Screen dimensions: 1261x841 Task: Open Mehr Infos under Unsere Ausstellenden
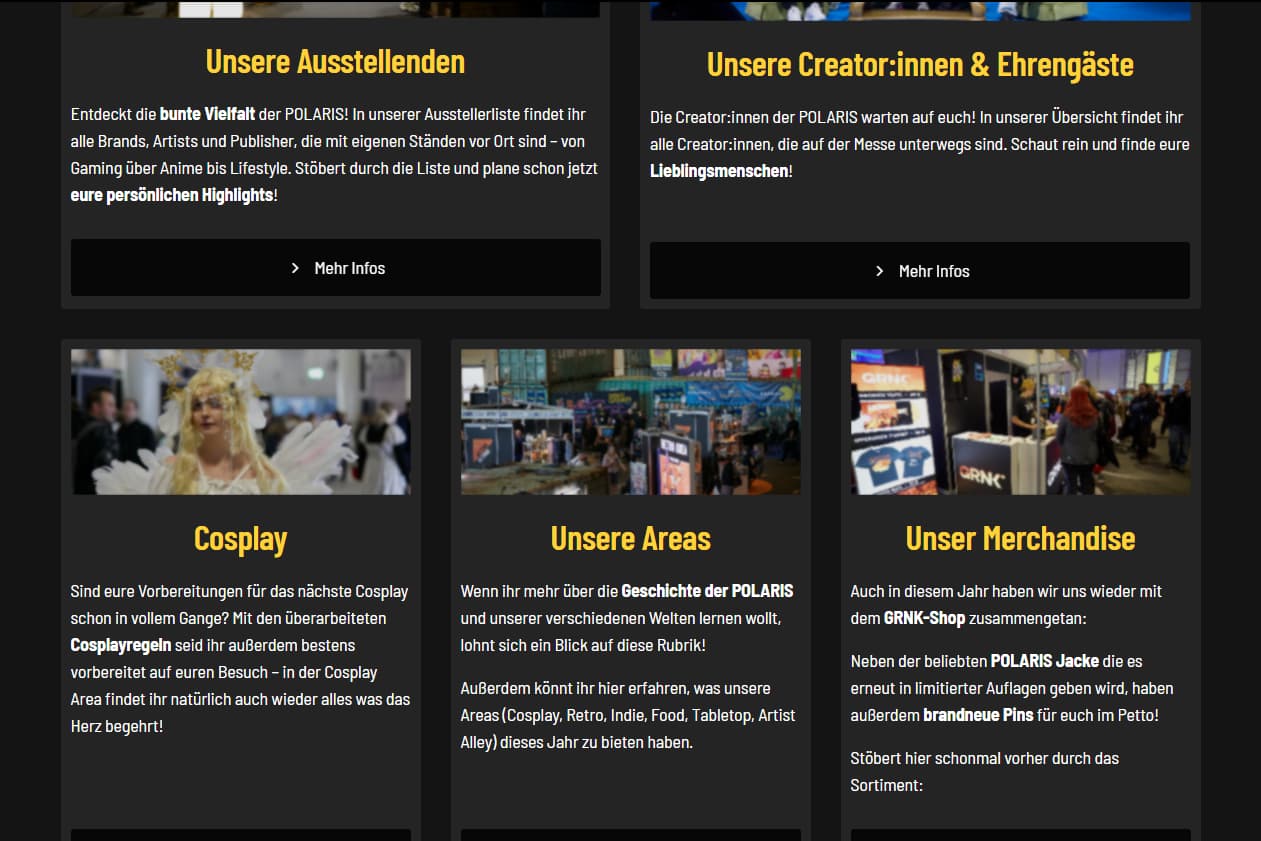click(336, 268)
